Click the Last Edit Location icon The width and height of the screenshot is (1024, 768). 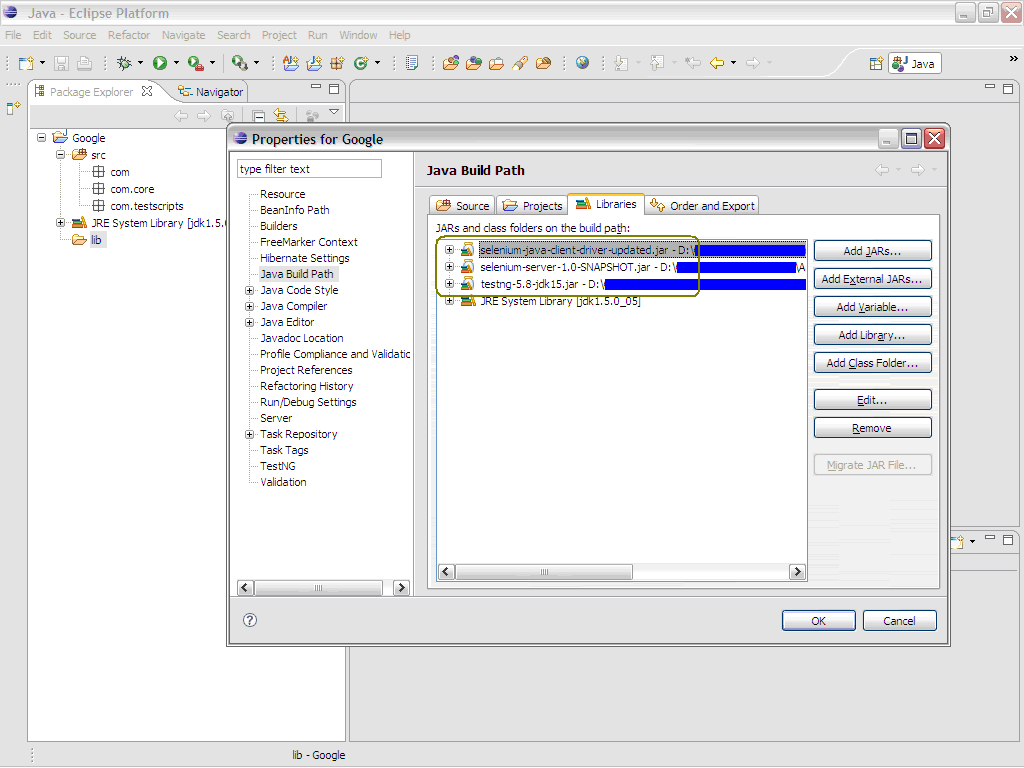pos(693,63)
